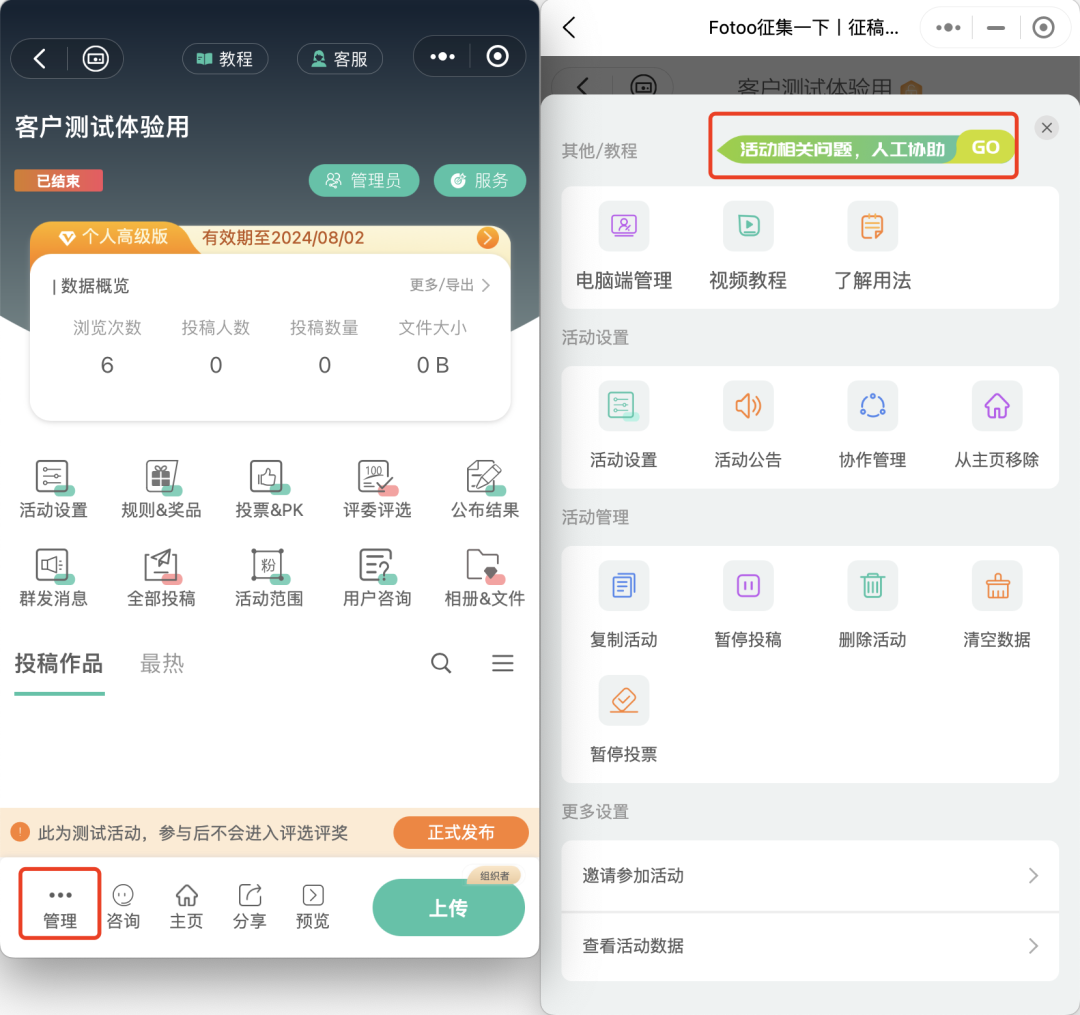
Task: Open 活动设置 in right management panel
Action: 623,426
